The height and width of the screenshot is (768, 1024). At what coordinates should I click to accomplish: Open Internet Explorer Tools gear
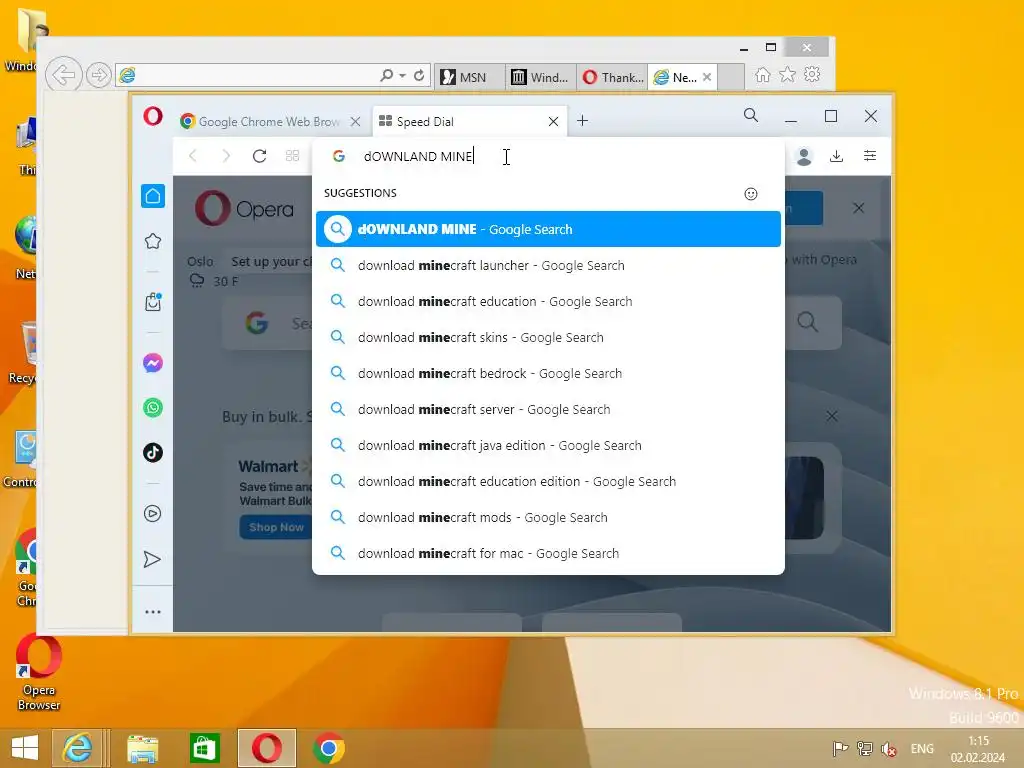tap(812, 74)
